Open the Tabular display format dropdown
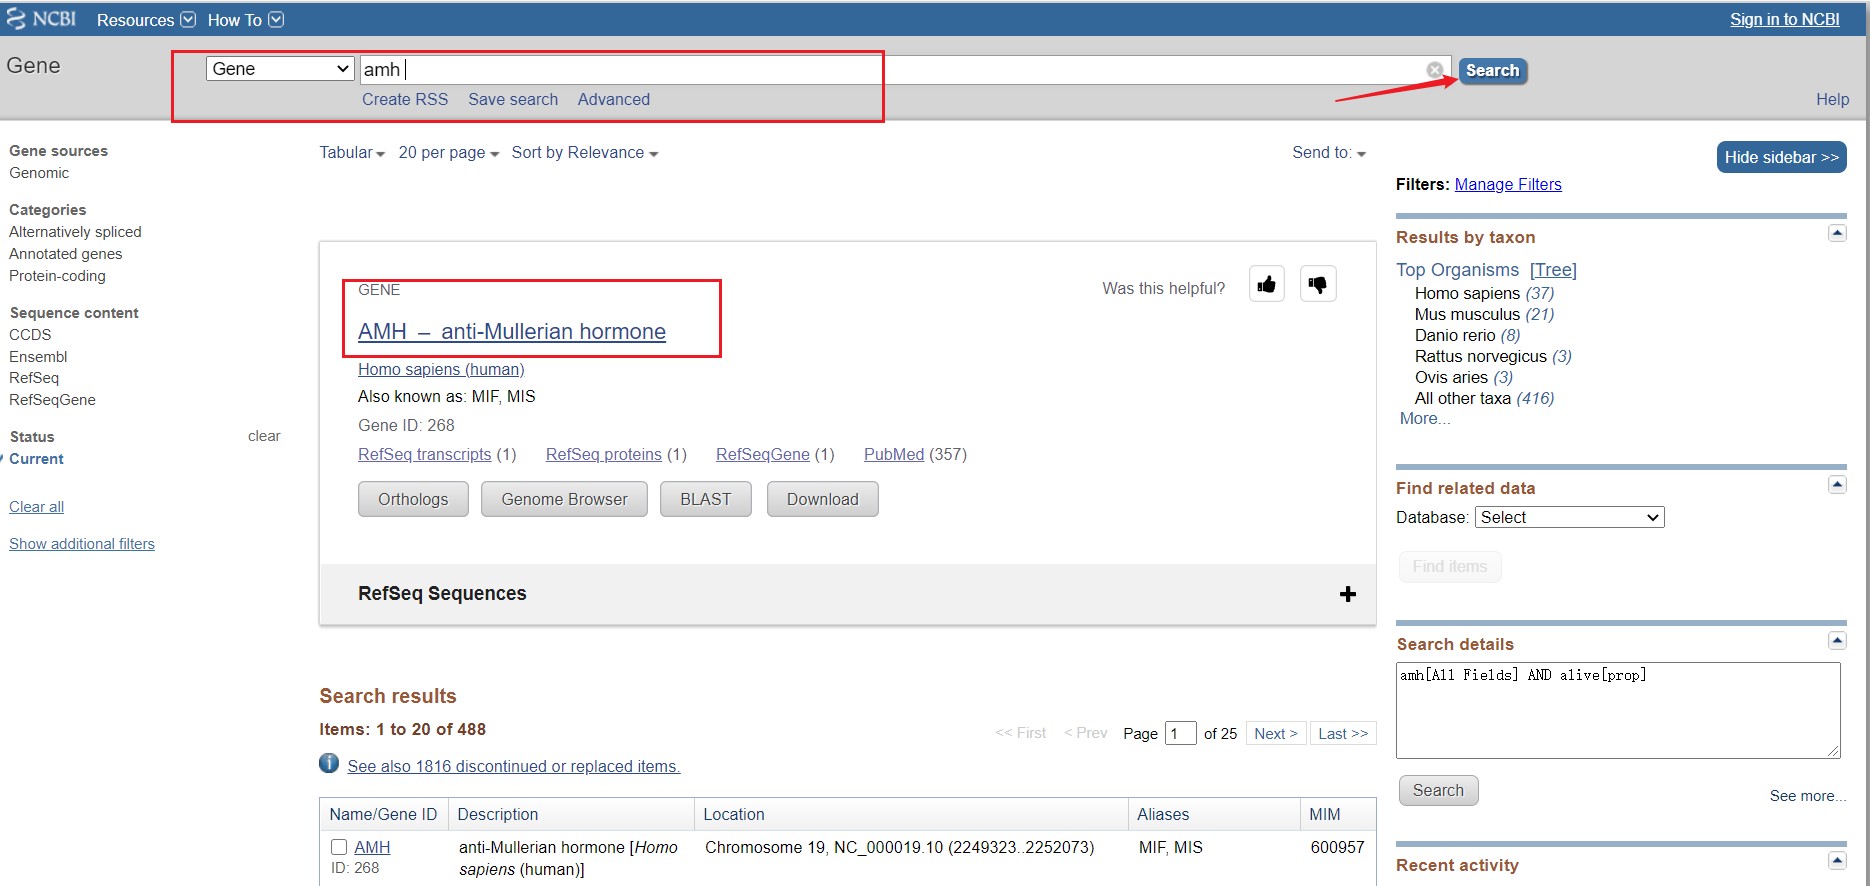1870x886 pixels. coord(352,153)
